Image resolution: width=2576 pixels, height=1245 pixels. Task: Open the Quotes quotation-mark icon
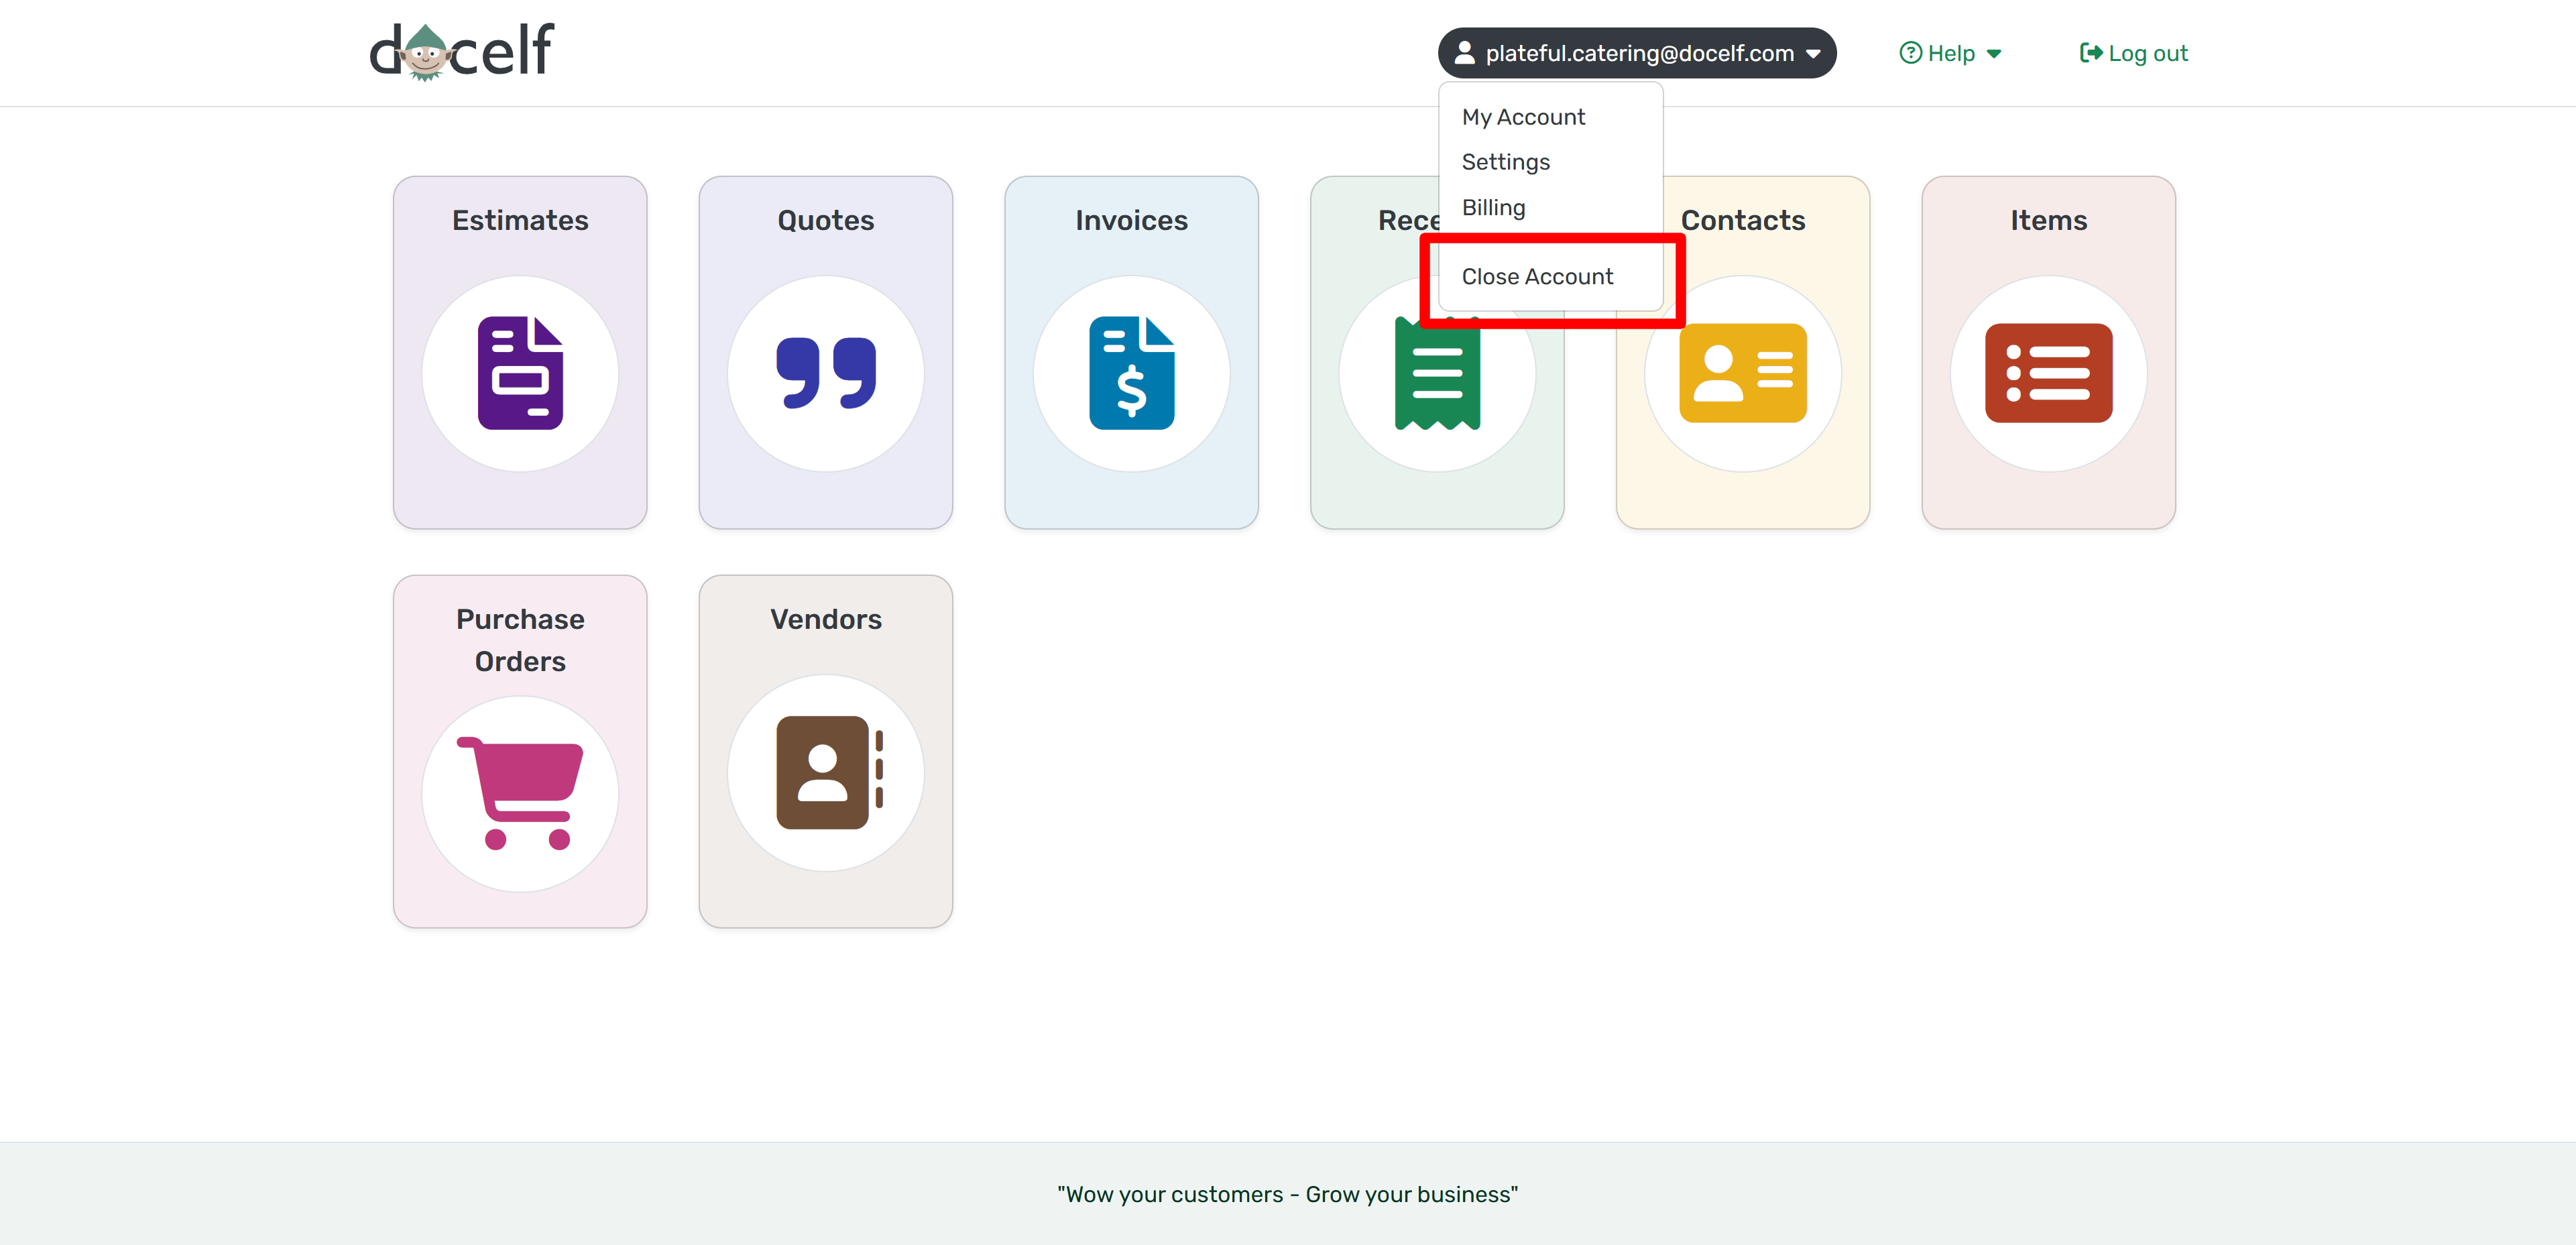(826, 373)
